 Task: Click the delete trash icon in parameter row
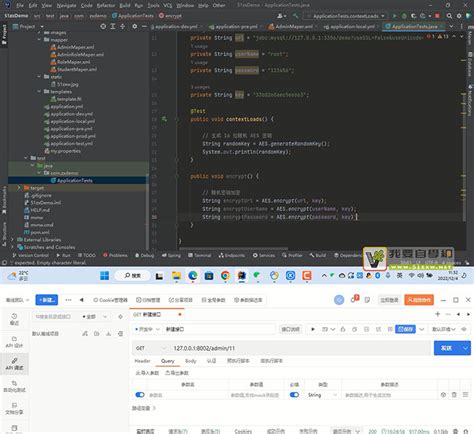coord(454,395)
